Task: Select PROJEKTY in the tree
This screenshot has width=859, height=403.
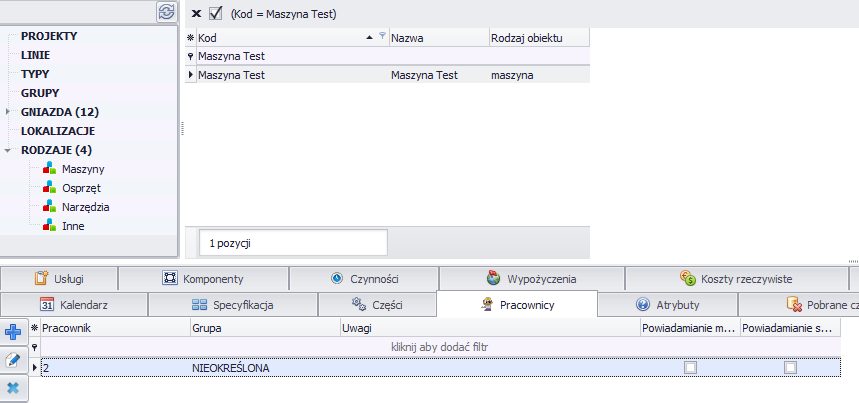Action: tap(49, 36)
